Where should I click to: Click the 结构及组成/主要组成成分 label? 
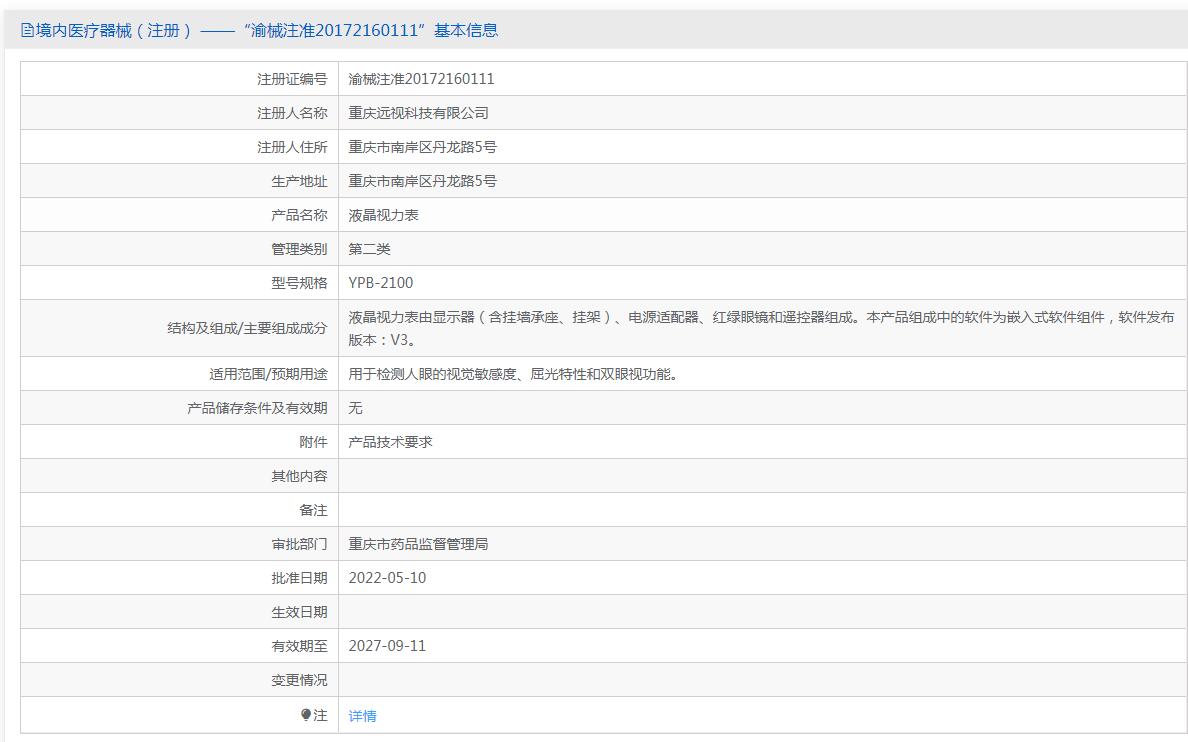click(247, 328)
